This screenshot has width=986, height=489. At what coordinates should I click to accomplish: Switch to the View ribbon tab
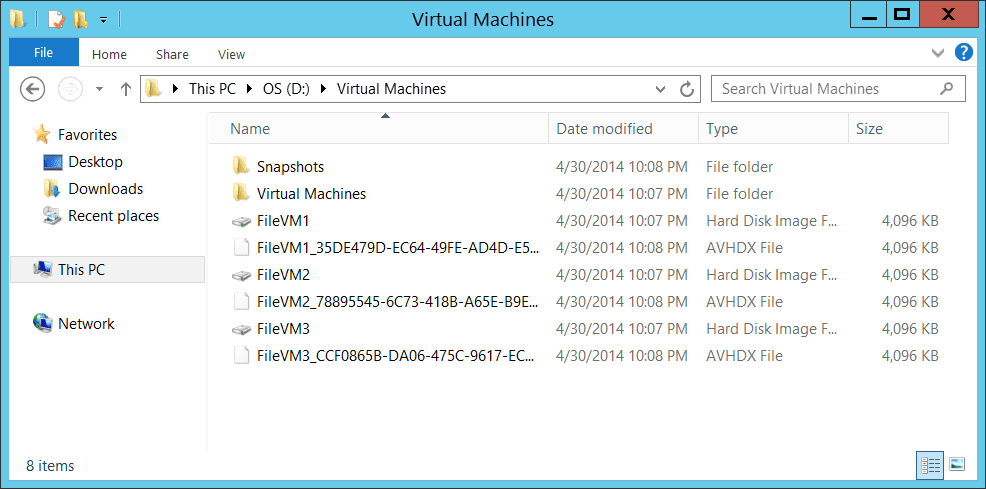coord(231,54)
